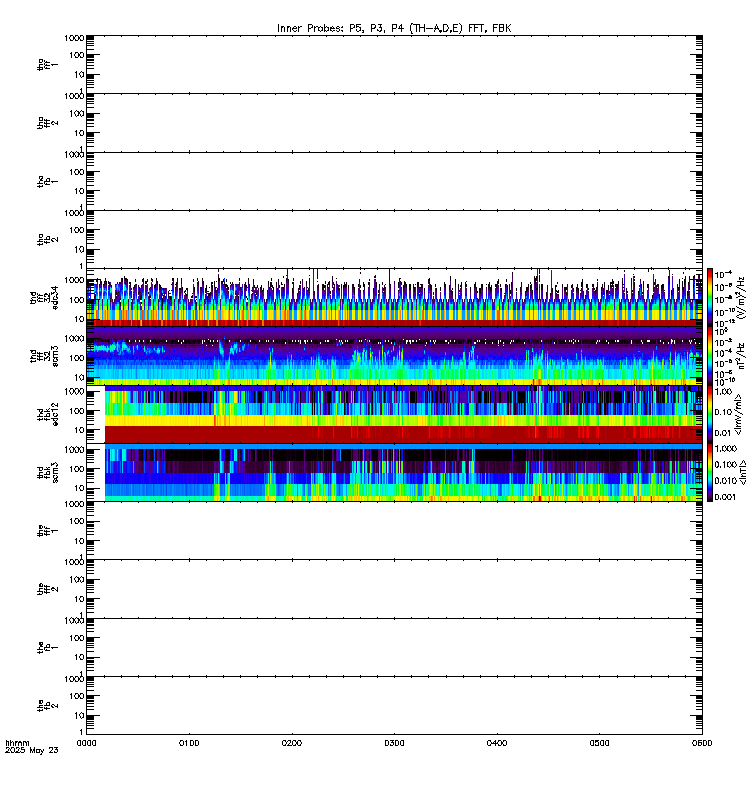This screenshot has width=750, height=800.
Task: Click the '0500' time axis label
Action: pyautogui.click(x=599, y=743)
